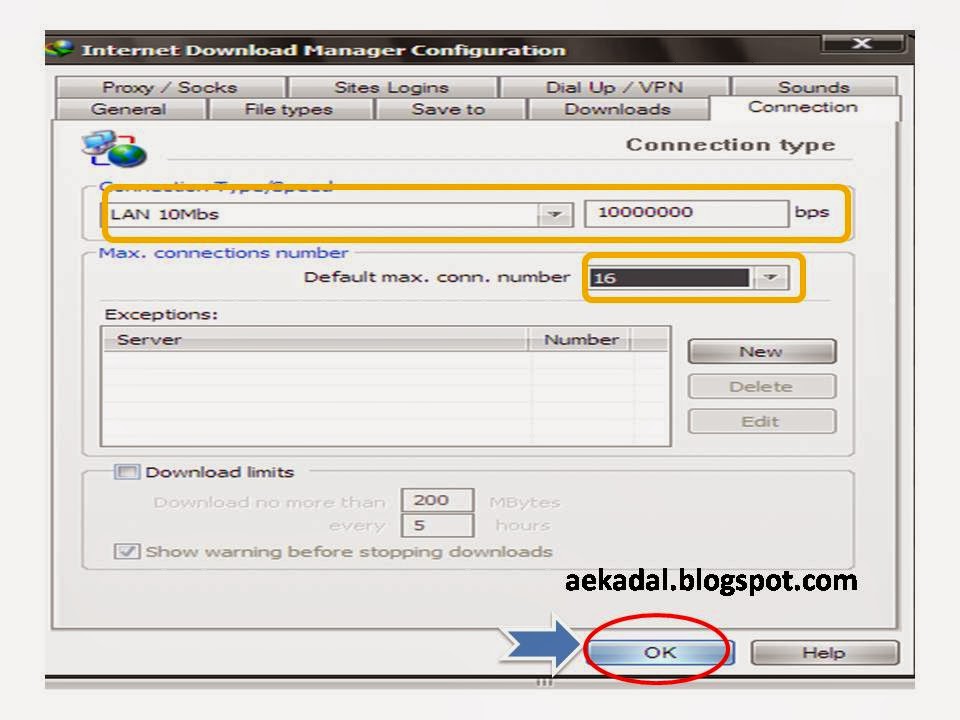Confirm settings with the OK button
The height and width of the screenshot is (720, 960).
[x=659, y=653]
